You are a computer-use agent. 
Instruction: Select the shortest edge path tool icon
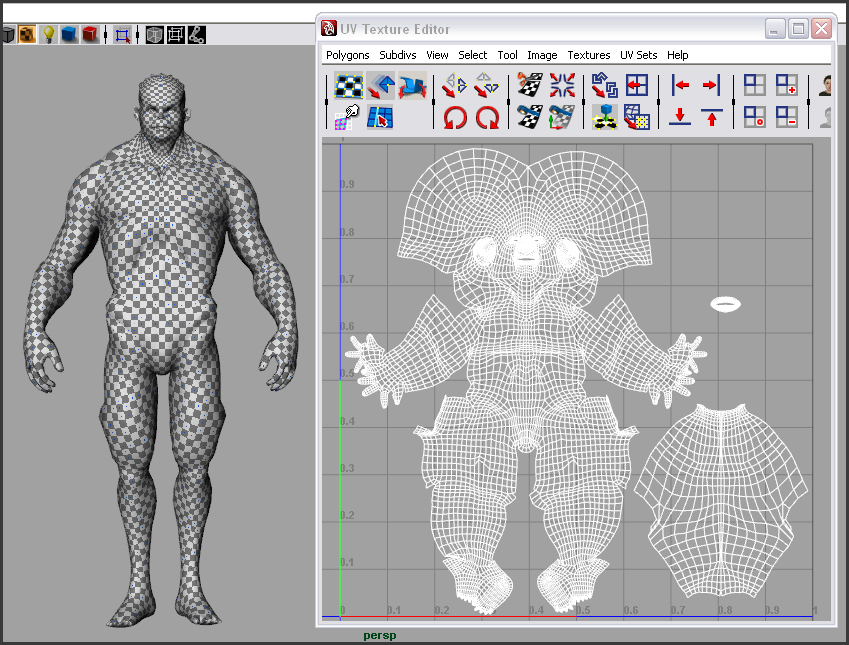click(380, 117)
